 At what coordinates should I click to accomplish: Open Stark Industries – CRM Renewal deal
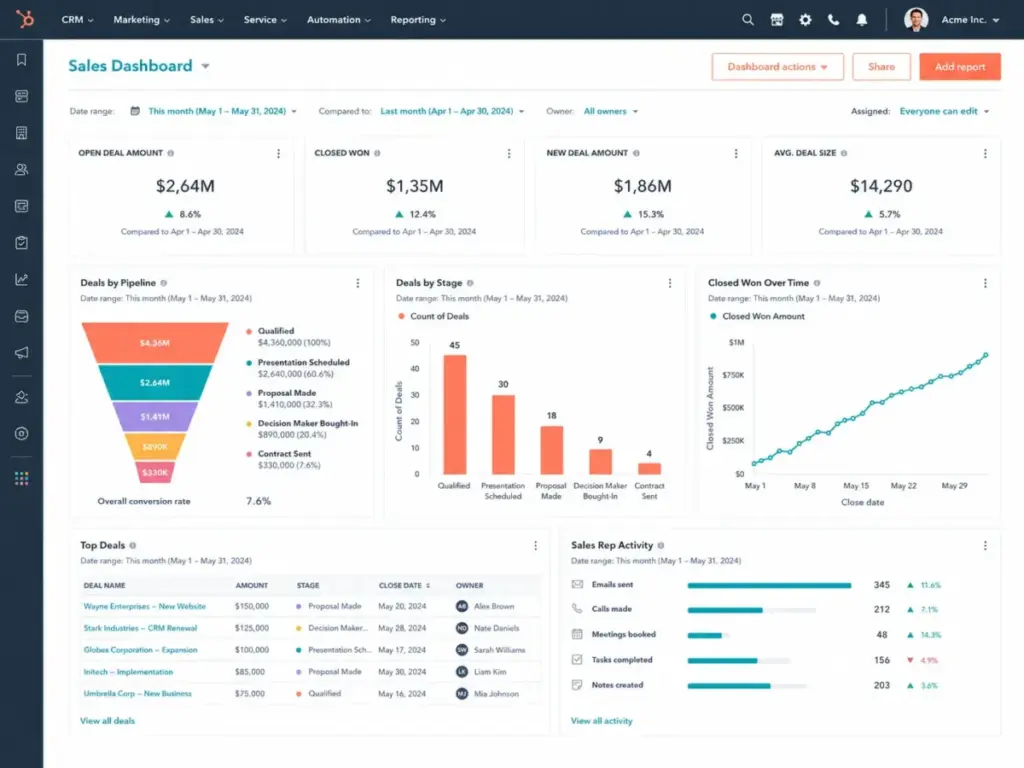click(x=140, y=628)
